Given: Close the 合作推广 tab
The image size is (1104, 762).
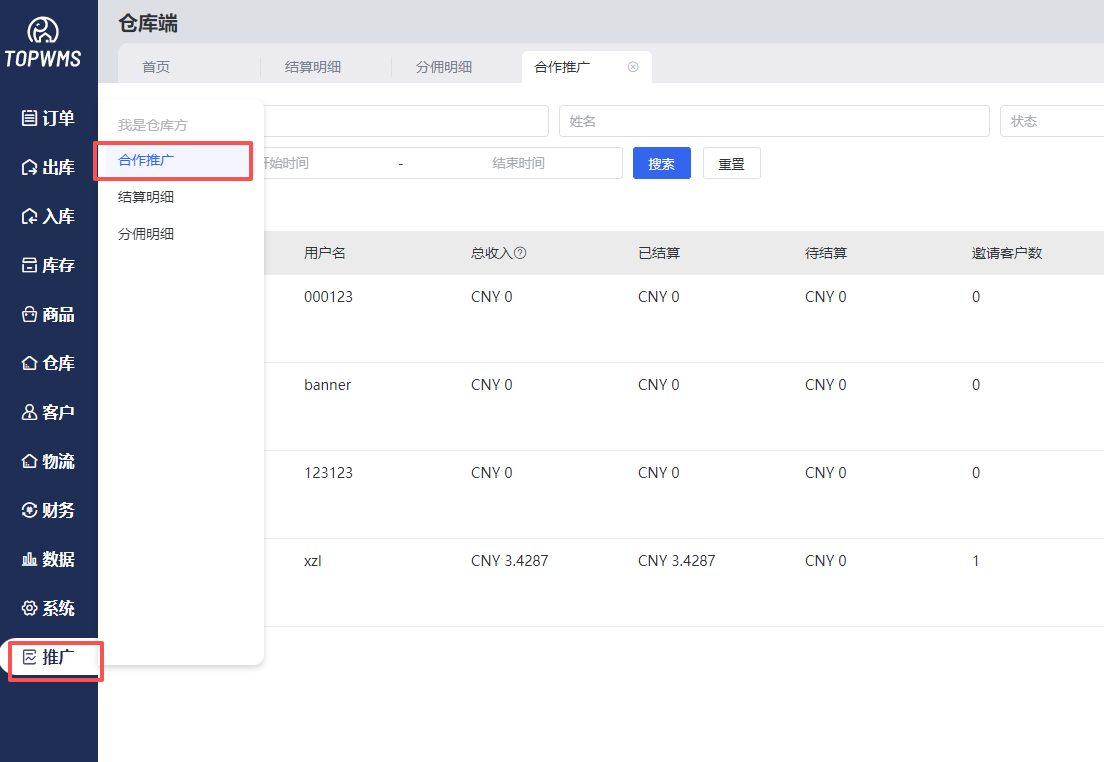Looking at the screenshot, I should tap(633, 67).
